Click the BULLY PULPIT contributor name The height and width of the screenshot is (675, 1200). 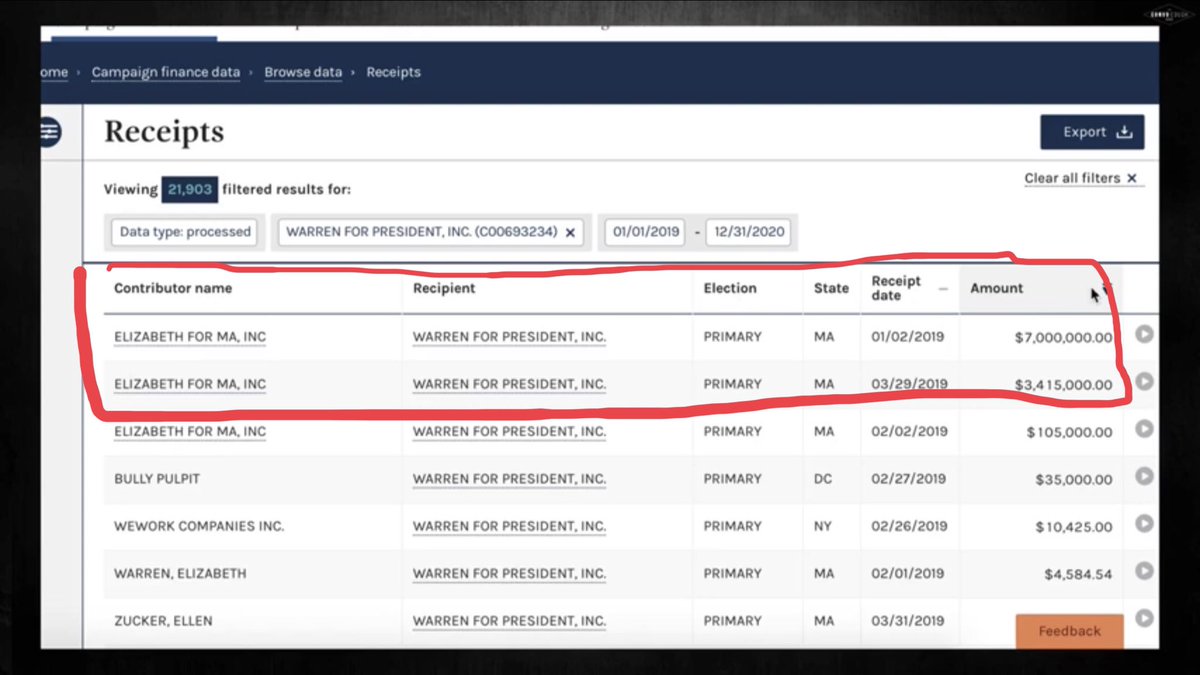coord(157,479)
